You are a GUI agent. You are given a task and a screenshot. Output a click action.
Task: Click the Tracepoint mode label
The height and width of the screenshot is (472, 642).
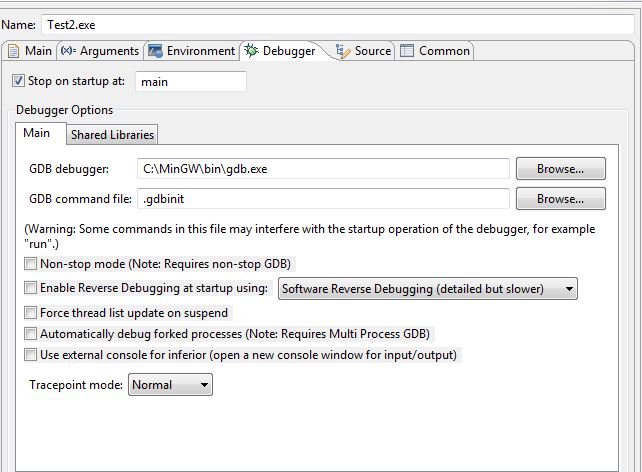click(76, 385)
